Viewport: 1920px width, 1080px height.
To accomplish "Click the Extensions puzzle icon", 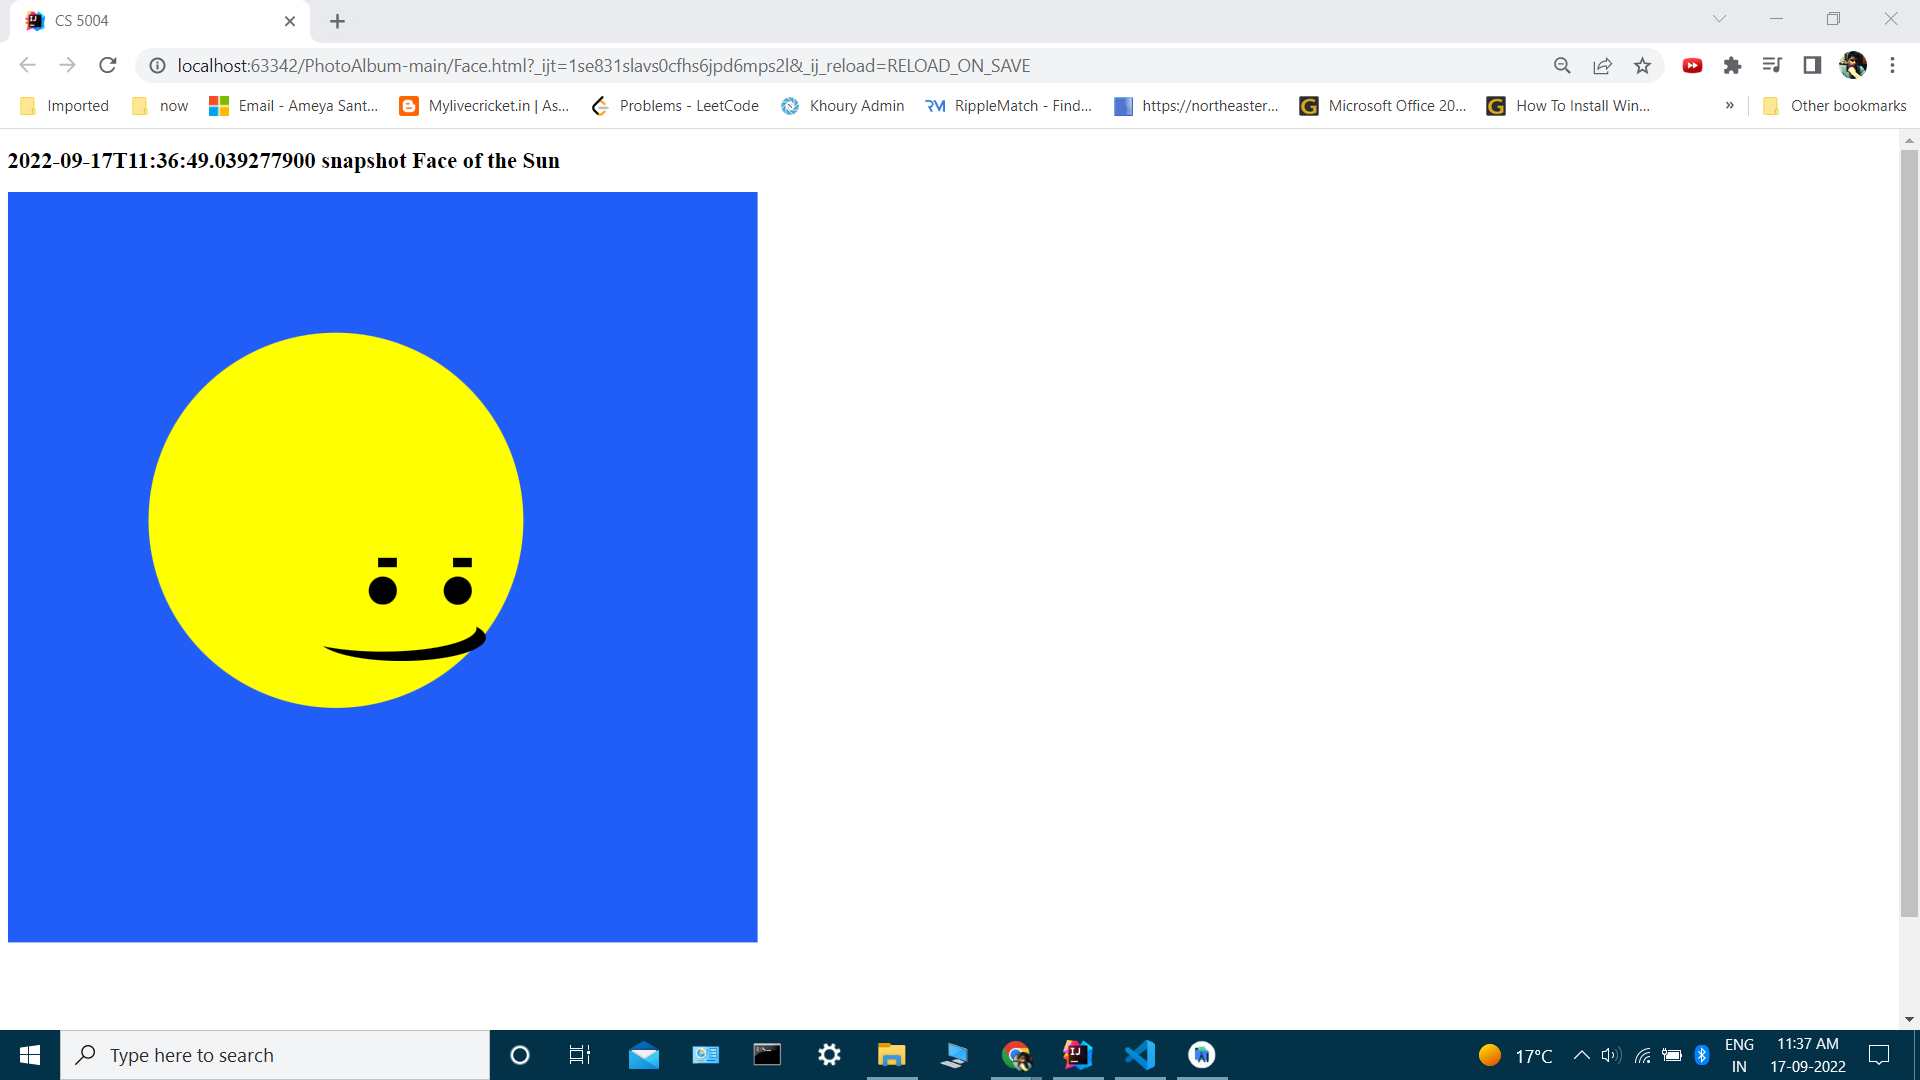I will point(1733,65).
